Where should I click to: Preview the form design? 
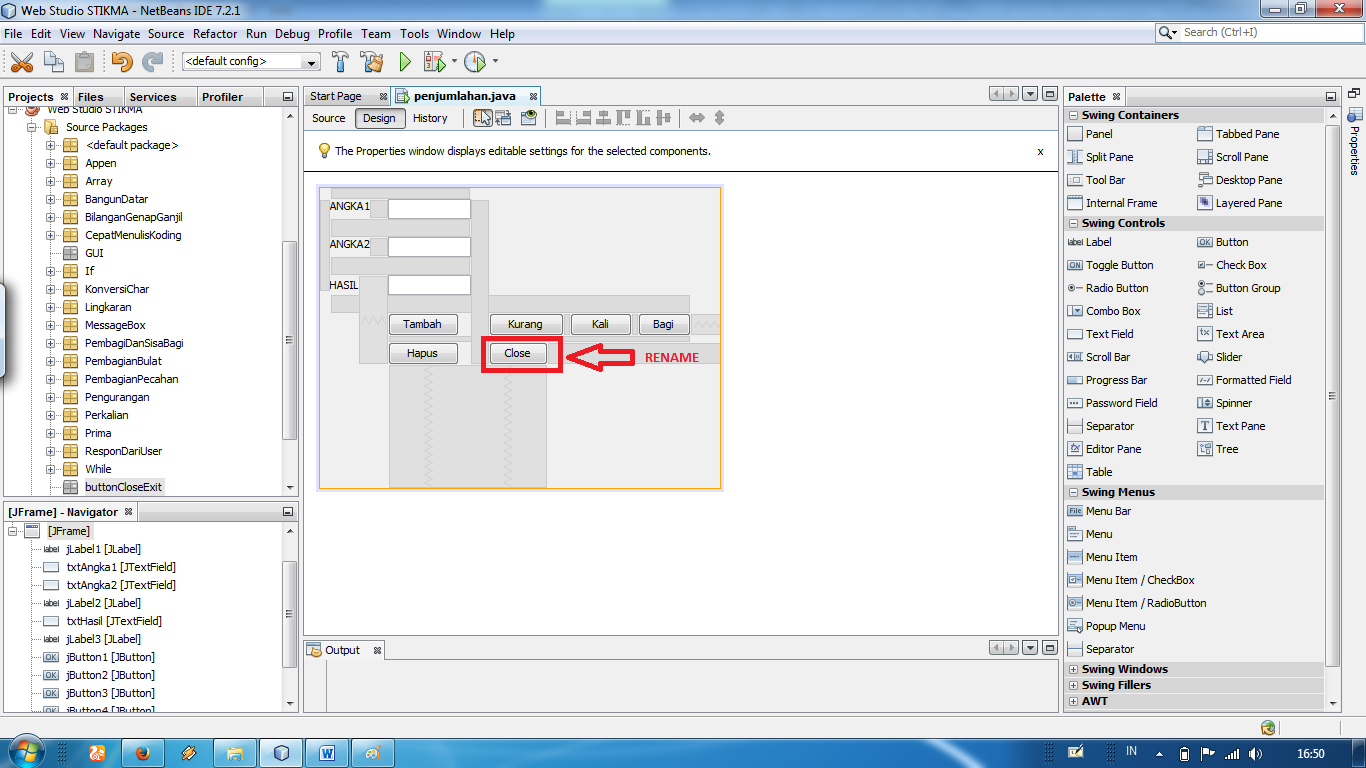coord(528,118)
